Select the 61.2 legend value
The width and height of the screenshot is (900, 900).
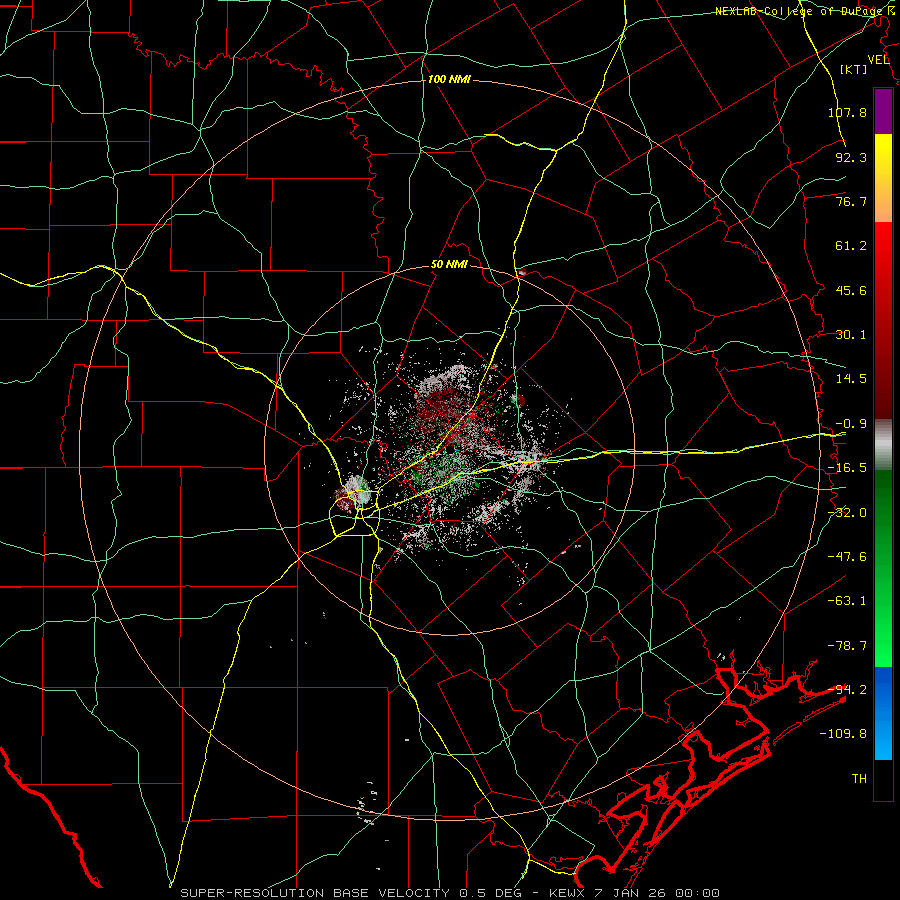coord(851,246)
